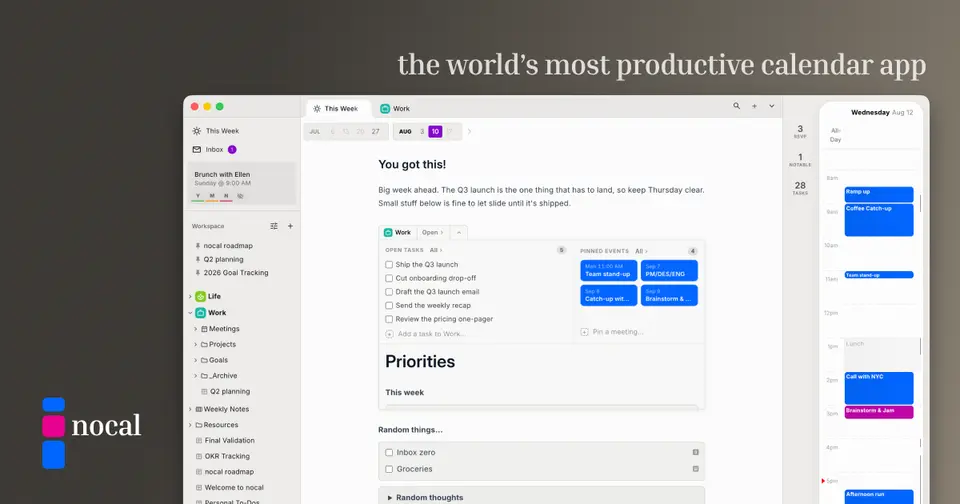
Task: Click the Inbox envelope icon
Action: click(x=197, y=149)
